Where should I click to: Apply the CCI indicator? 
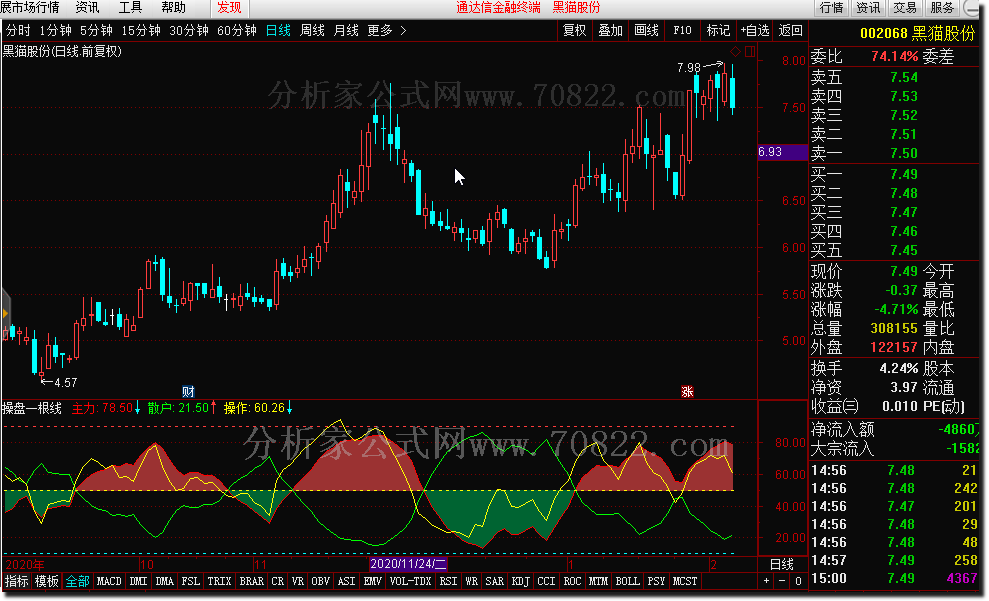click(546, 581)
